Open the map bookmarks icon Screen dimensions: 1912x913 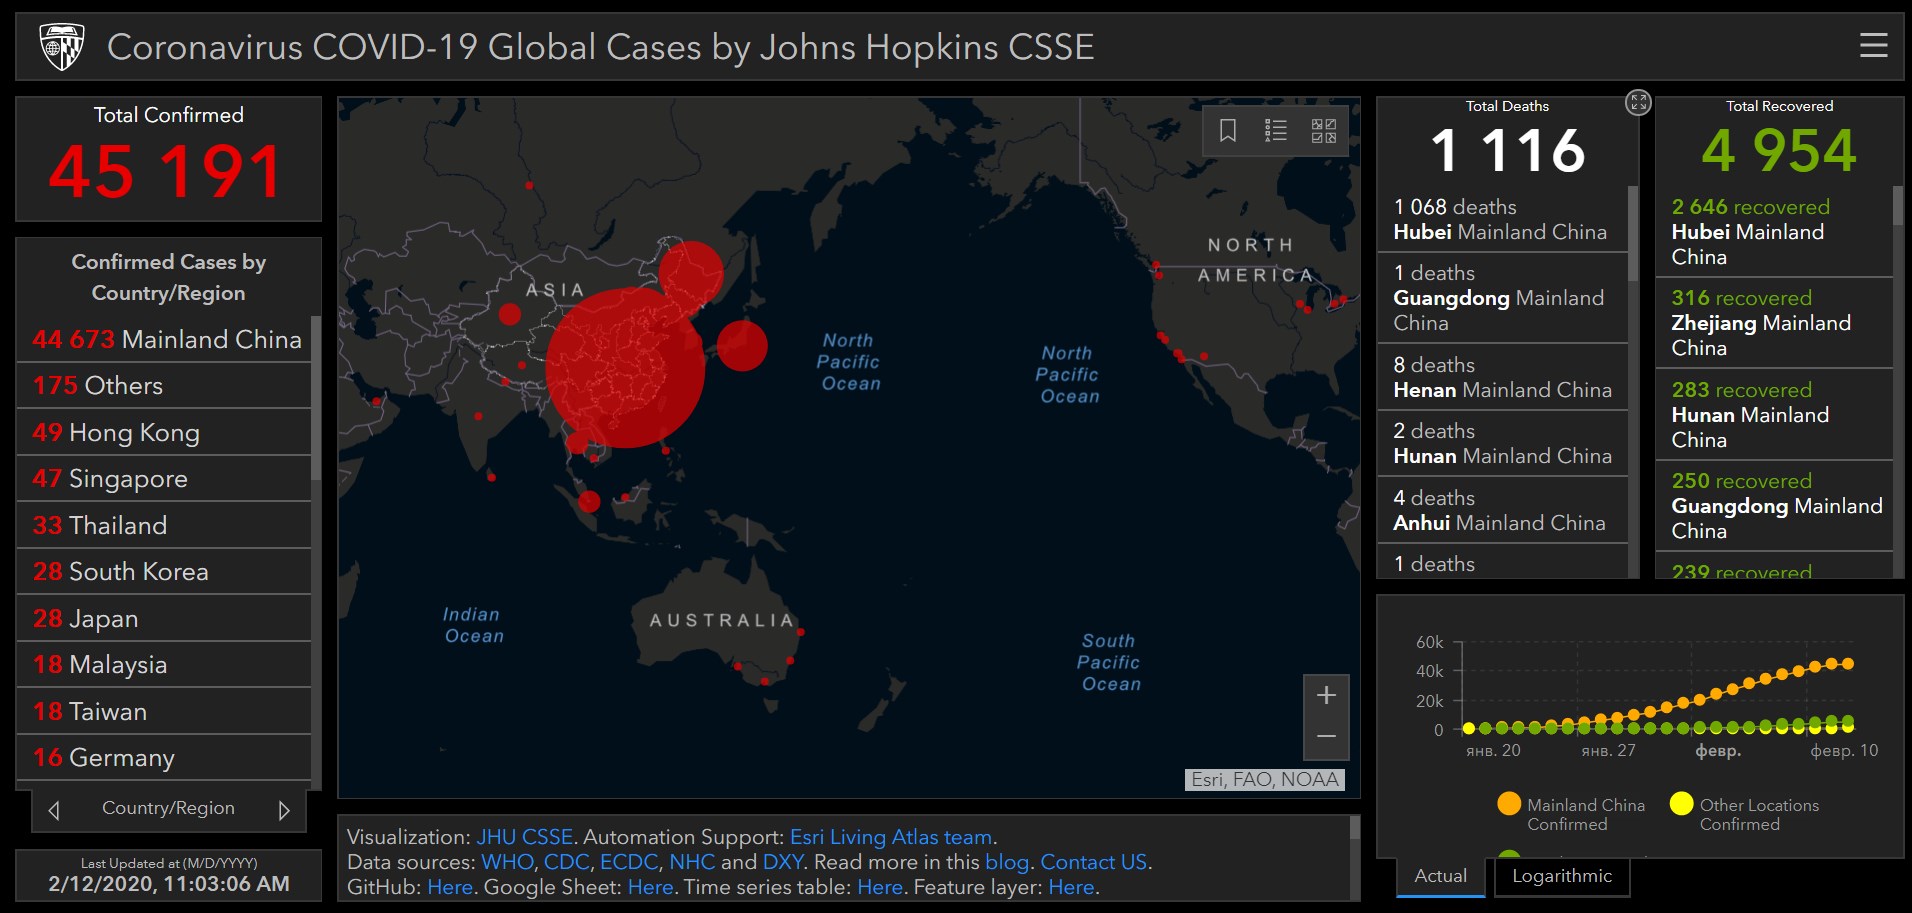click(1228, 130)
